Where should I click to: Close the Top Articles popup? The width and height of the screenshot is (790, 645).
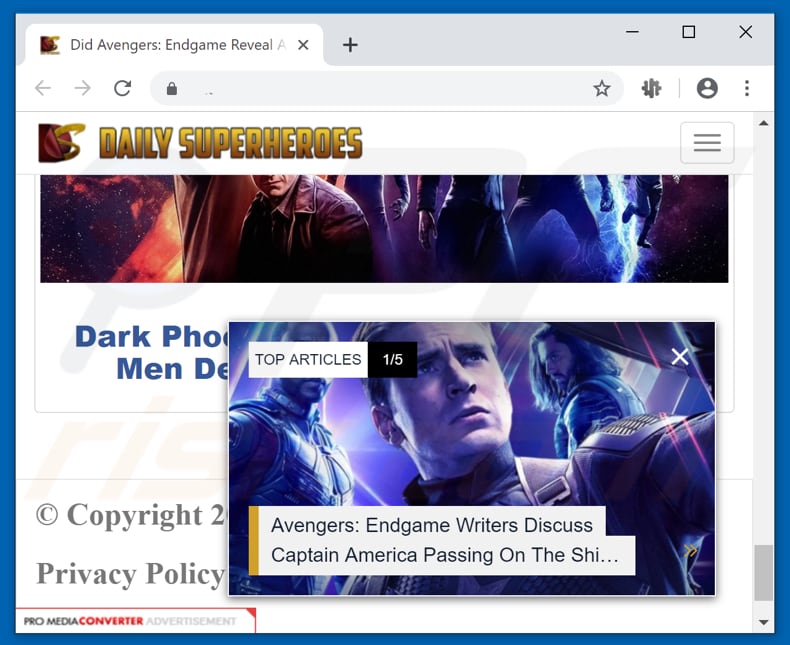click(680, 357)
